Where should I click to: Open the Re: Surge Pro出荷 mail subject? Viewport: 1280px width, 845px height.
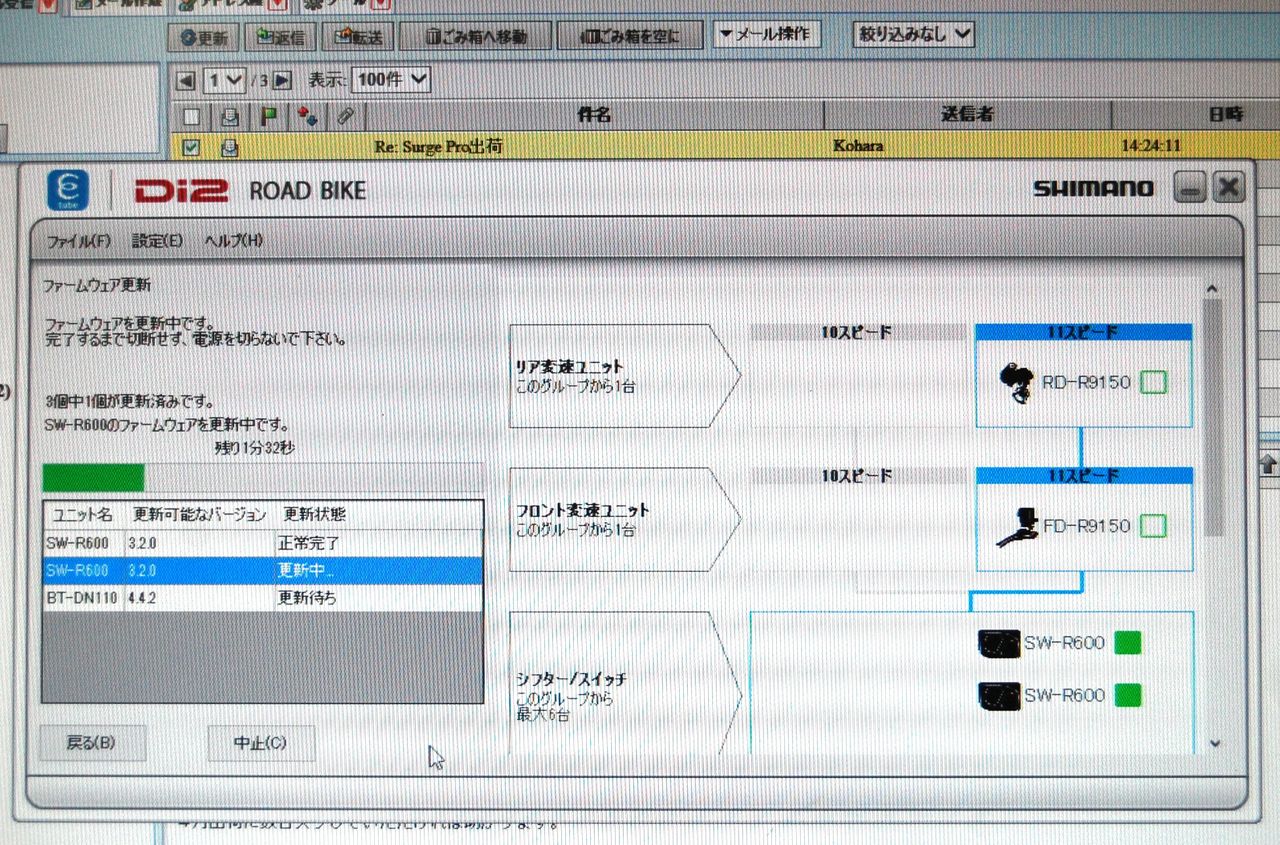tap(438, 147)
